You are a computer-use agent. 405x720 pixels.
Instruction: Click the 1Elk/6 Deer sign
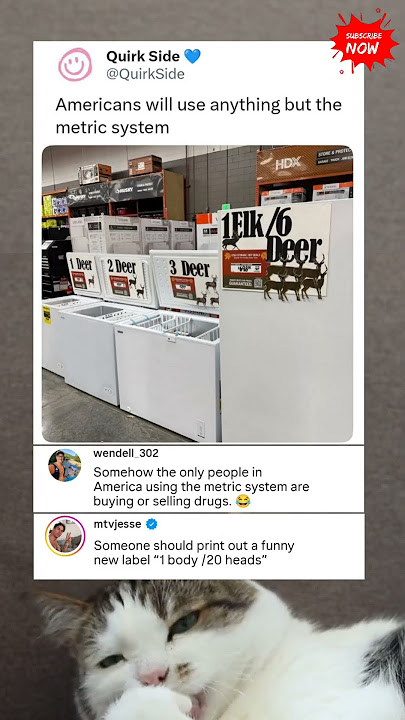(x=276, y=252)
